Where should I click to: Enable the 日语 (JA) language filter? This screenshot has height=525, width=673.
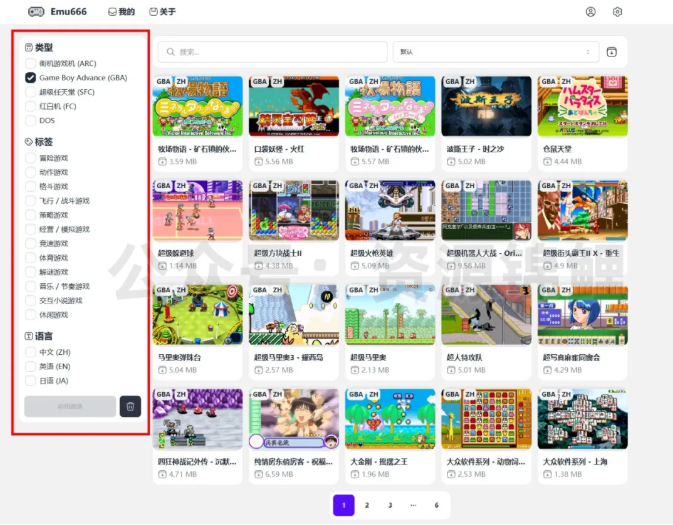[x=30, y=380]
